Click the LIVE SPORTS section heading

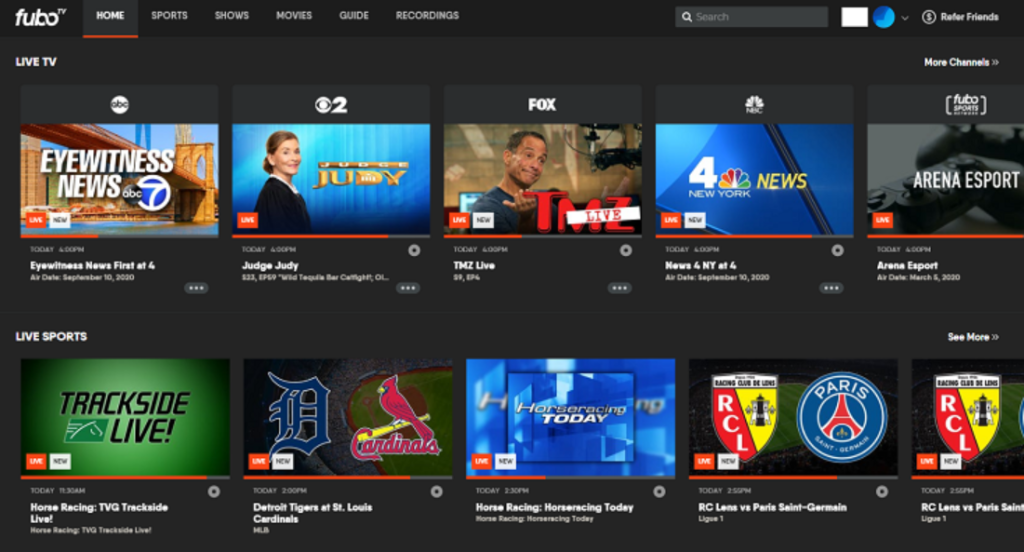(x=51, y=337)
